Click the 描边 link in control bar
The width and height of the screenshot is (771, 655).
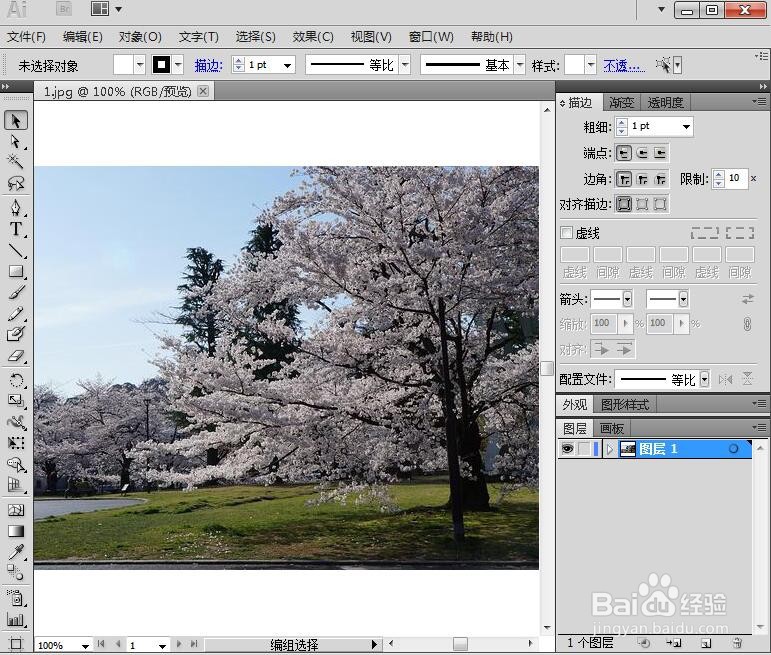click(208, 65)
